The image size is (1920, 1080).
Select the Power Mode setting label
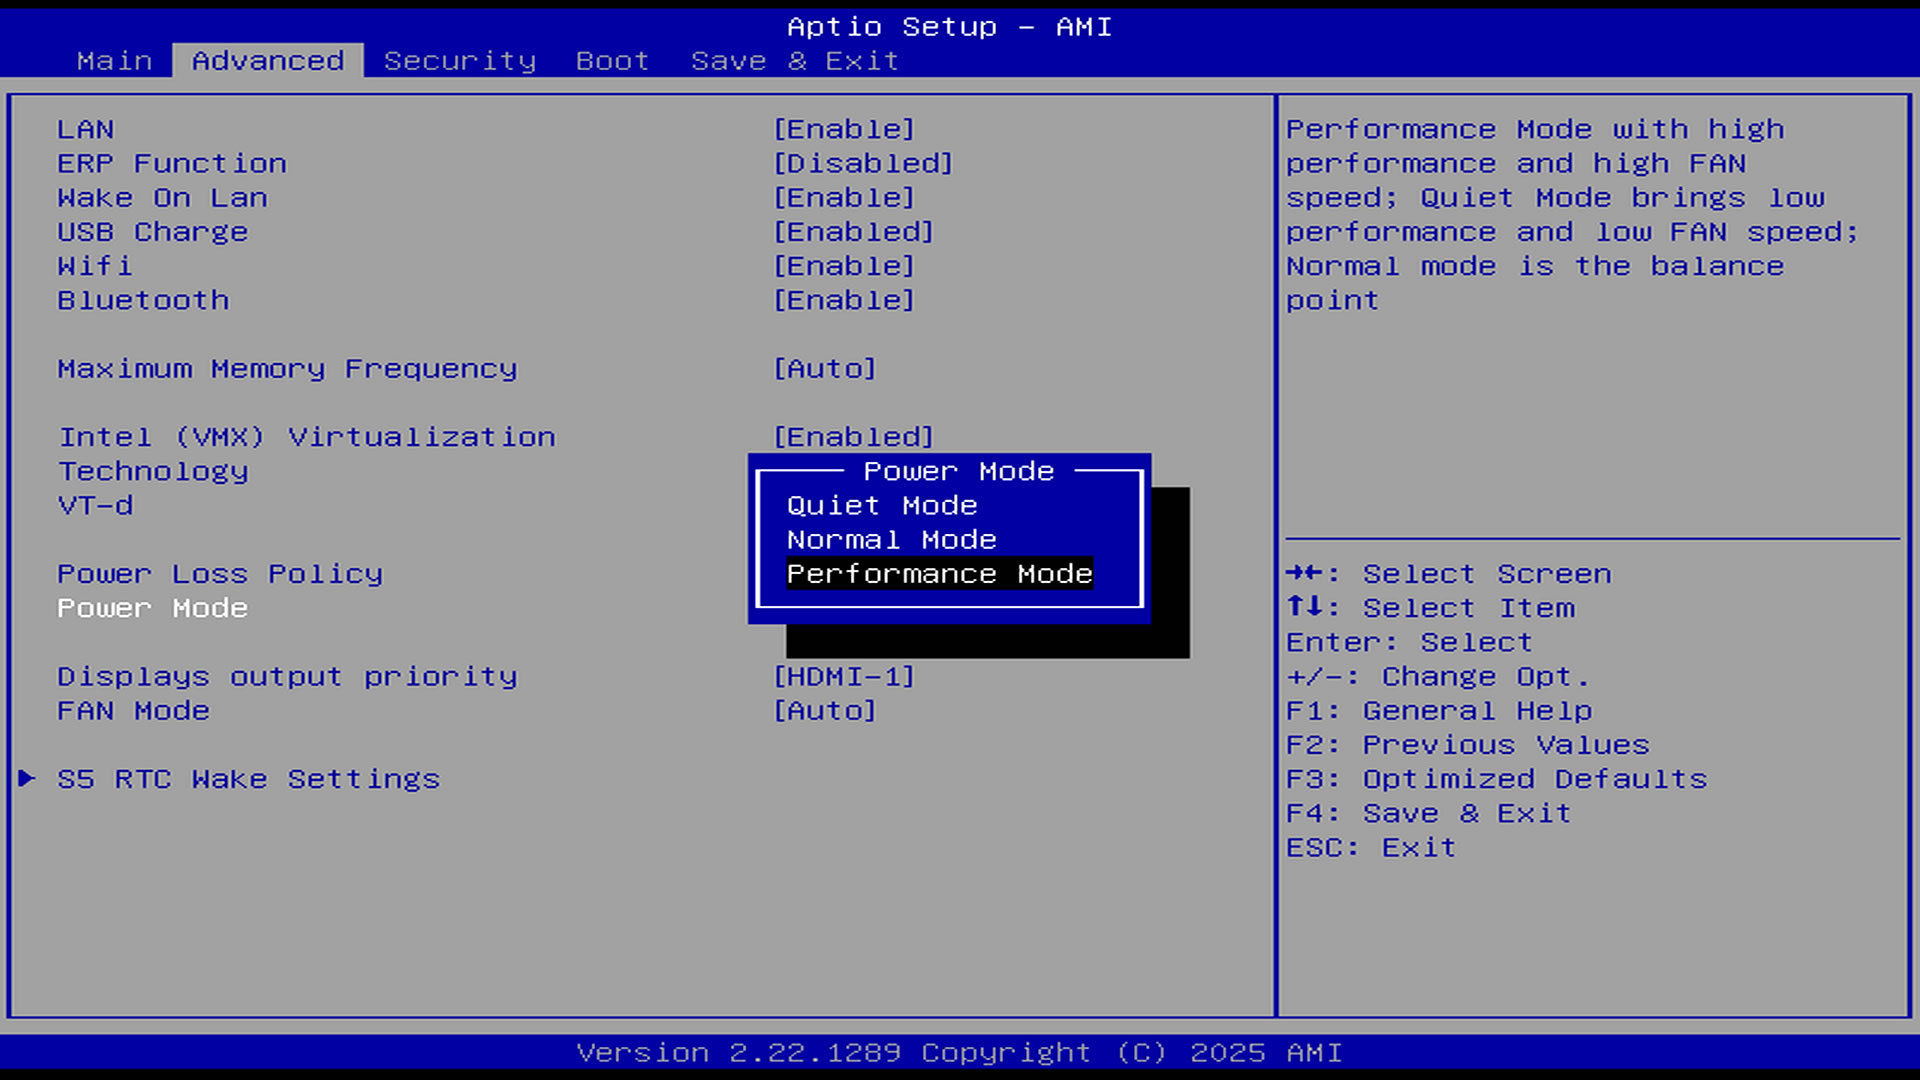pos(152,608)
